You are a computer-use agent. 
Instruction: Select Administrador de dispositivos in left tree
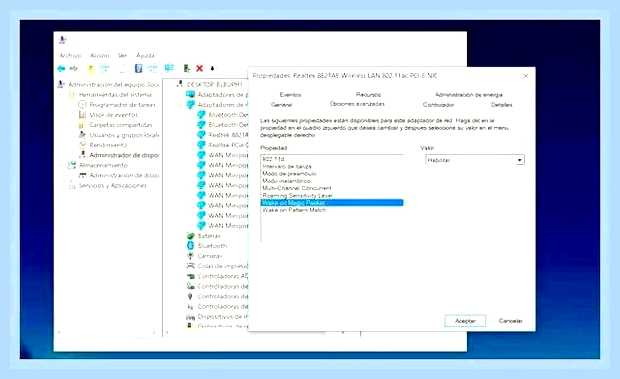pyautogui.click(x=124, y=155)
